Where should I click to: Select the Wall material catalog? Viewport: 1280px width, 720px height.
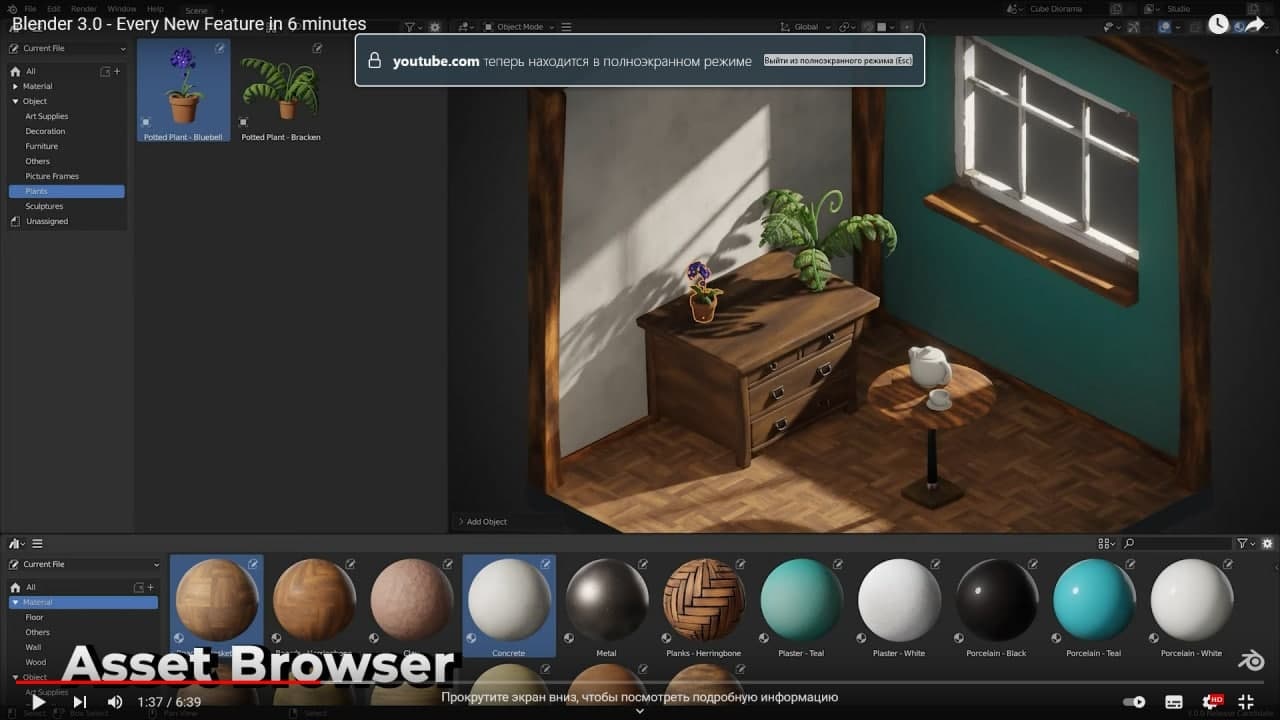(x=34, y=647)
